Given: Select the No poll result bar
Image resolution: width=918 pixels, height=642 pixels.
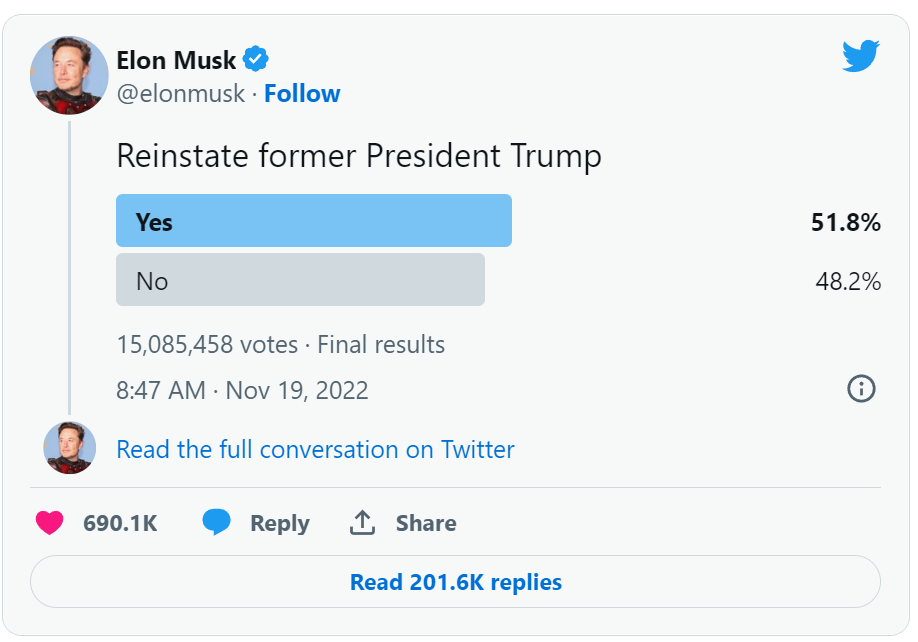Looking at the screenshot, I should pos(300,280).
